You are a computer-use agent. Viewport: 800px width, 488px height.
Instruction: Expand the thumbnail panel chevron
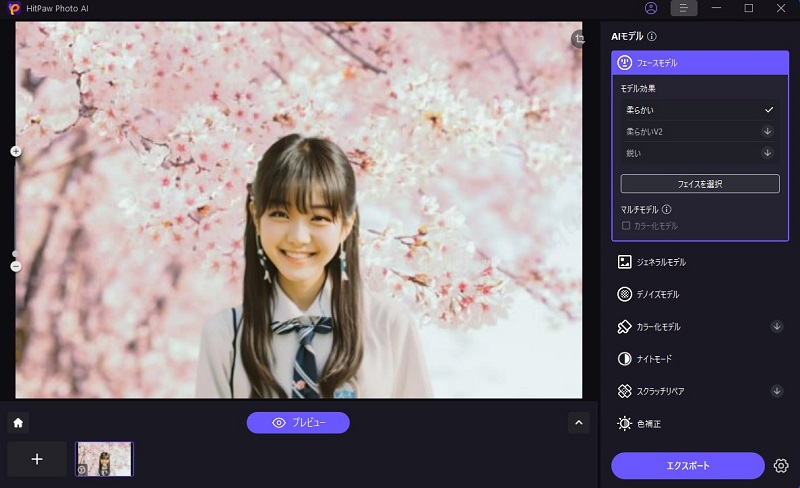click(x=579, y=423)
